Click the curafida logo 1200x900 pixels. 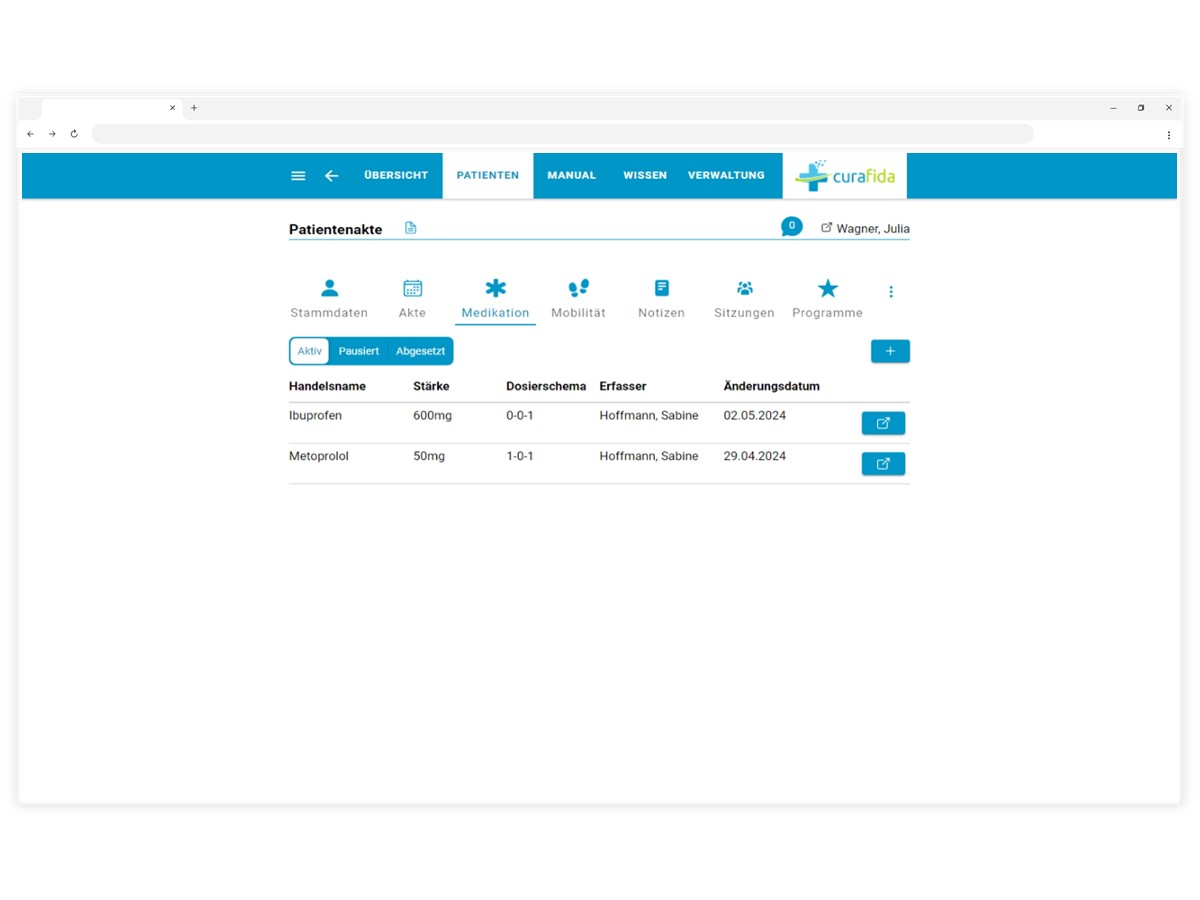coord(845,176)
